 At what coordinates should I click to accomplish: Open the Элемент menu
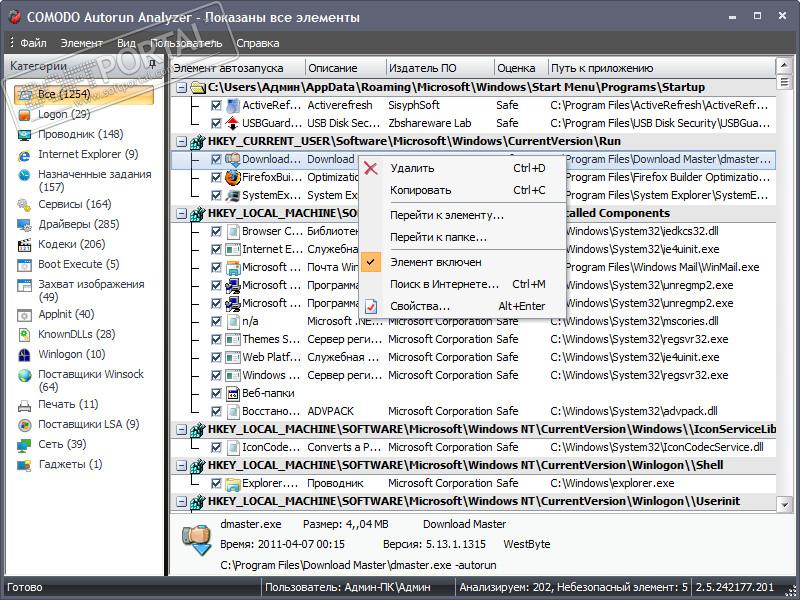(x=82, y=43)
